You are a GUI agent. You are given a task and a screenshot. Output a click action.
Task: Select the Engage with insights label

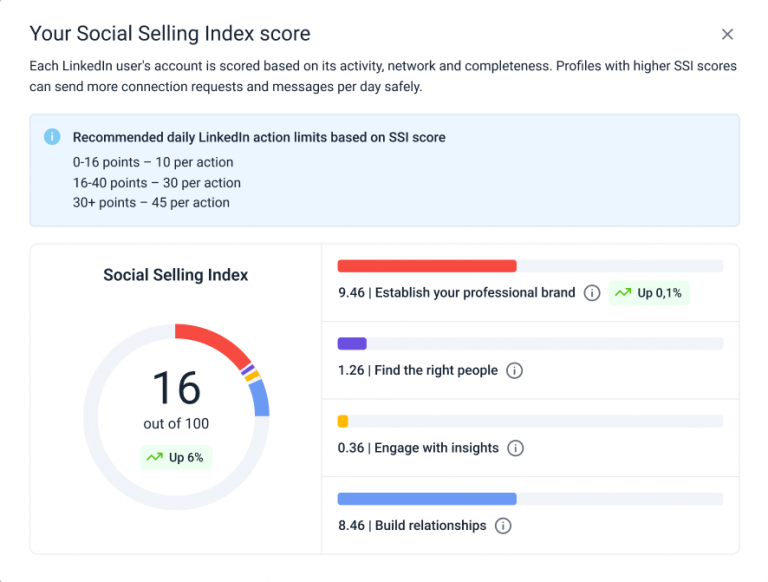[436, 448]
